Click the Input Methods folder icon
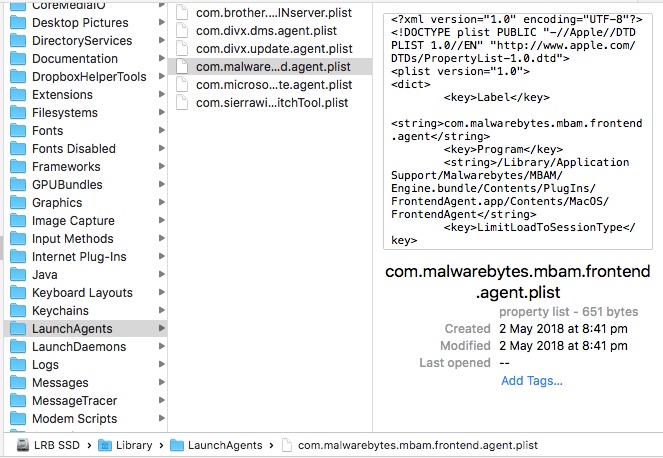663x458 pixels. click(18, 239)
